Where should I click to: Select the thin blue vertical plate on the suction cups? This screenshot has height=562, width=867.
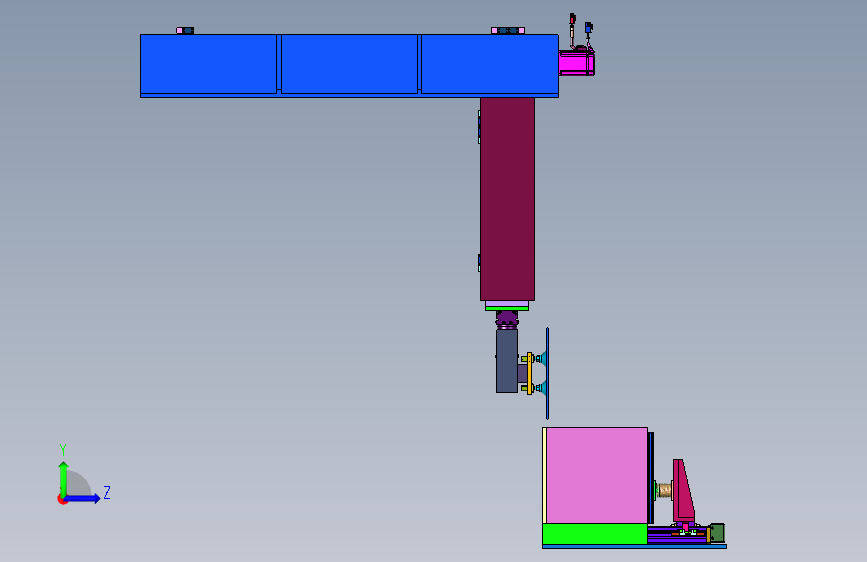point(547,373)
